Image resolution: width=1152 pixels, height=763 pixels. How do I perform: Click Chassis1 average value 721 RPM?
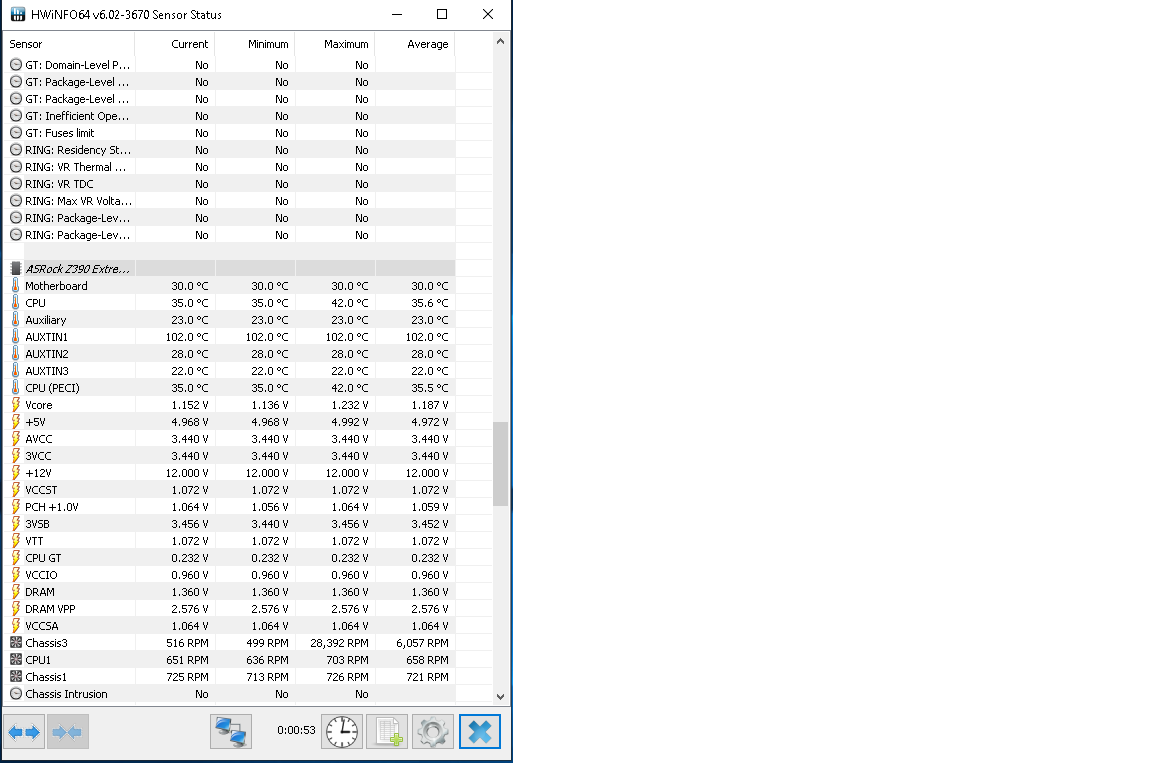[428, 676]
